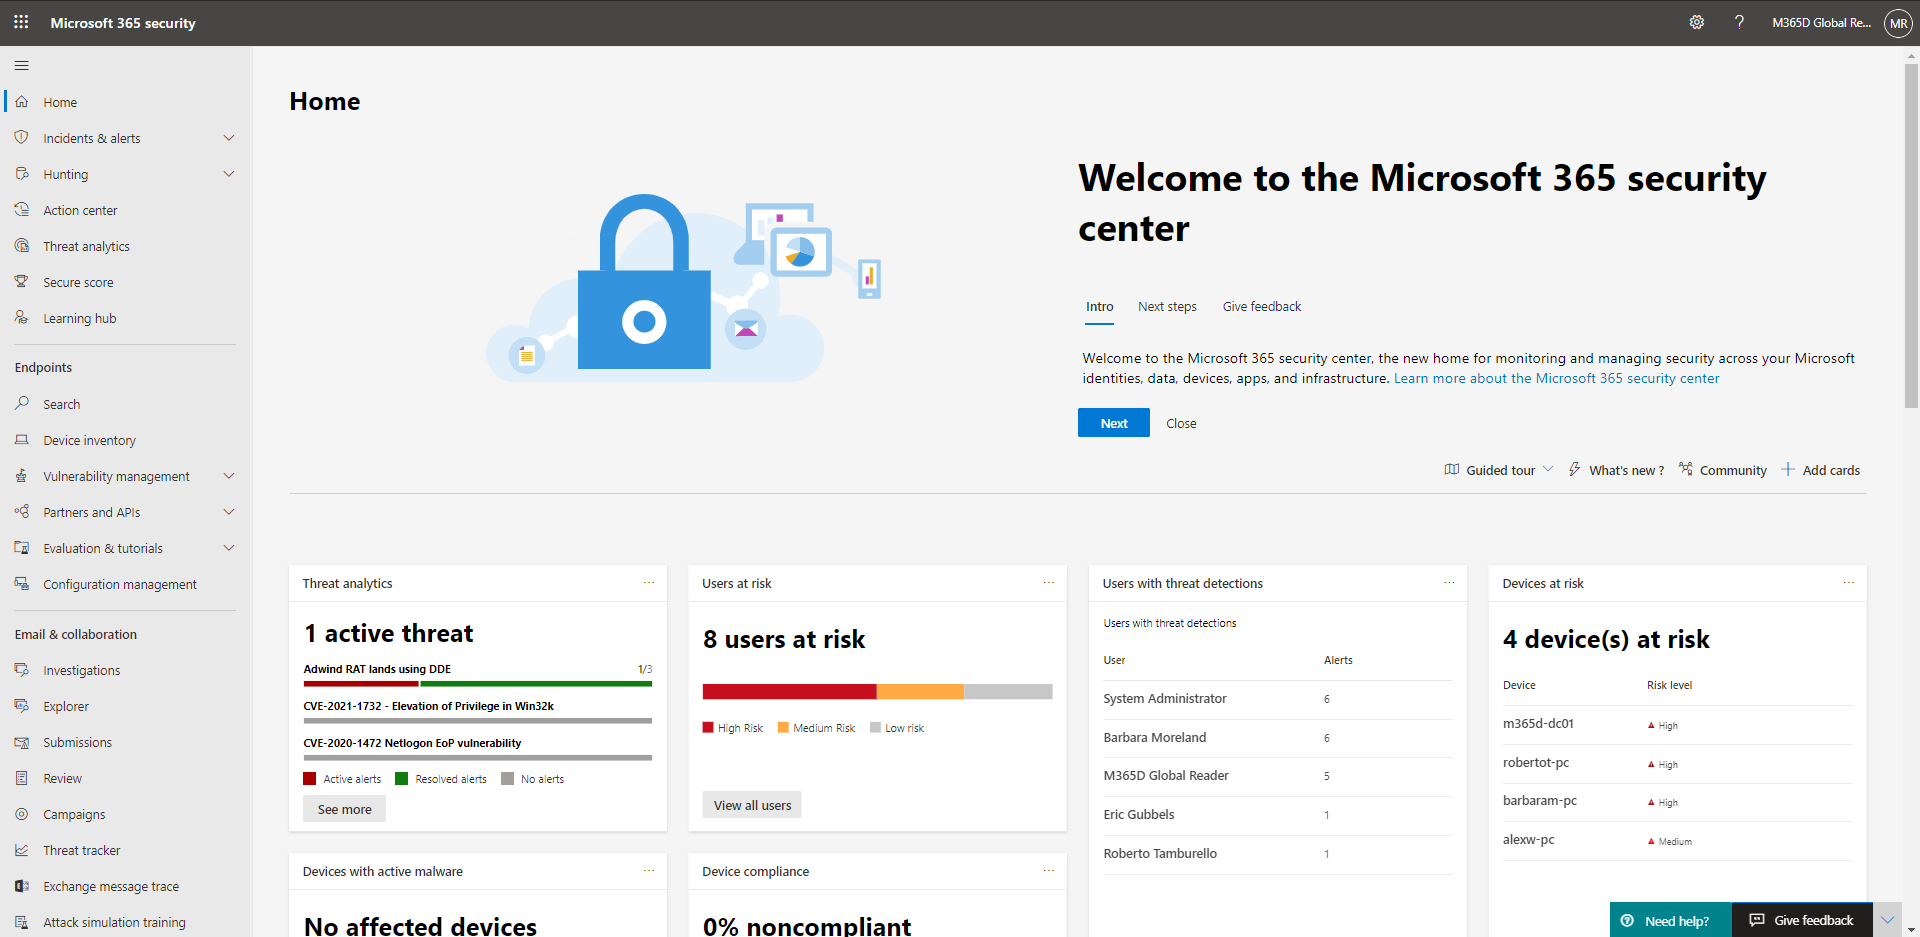This screenshot has height=937, width=1920.
Task: Open settings via the gear icon
Action: (x=1696, y=21)
